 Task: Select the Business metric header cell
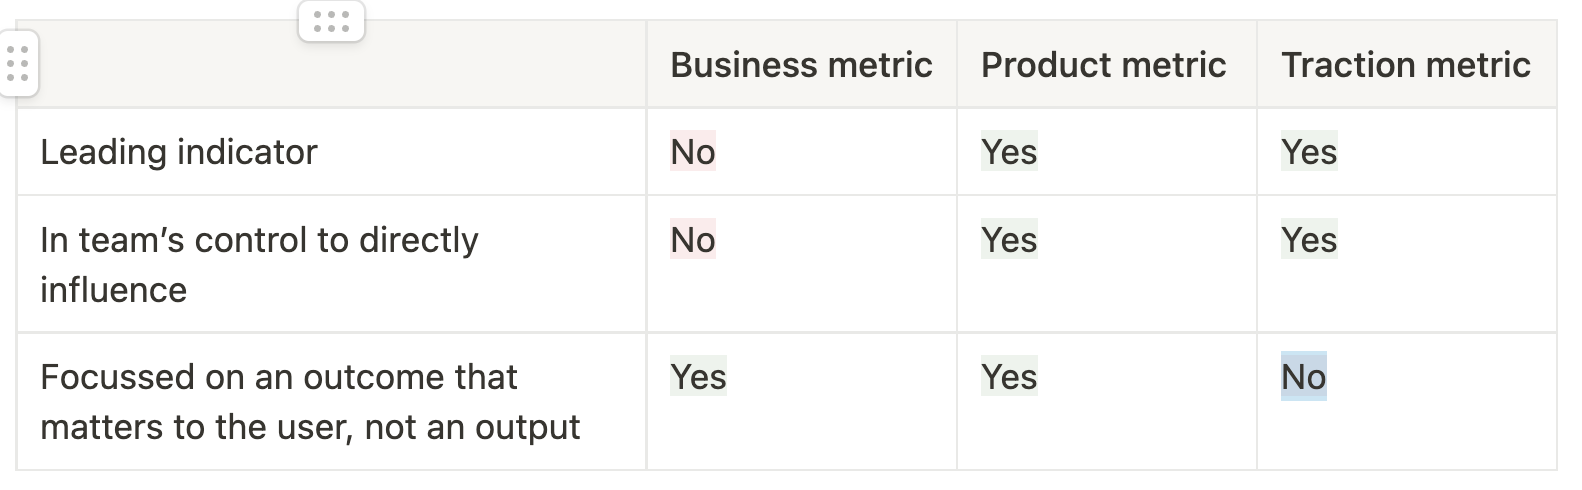tap(801, 65)
